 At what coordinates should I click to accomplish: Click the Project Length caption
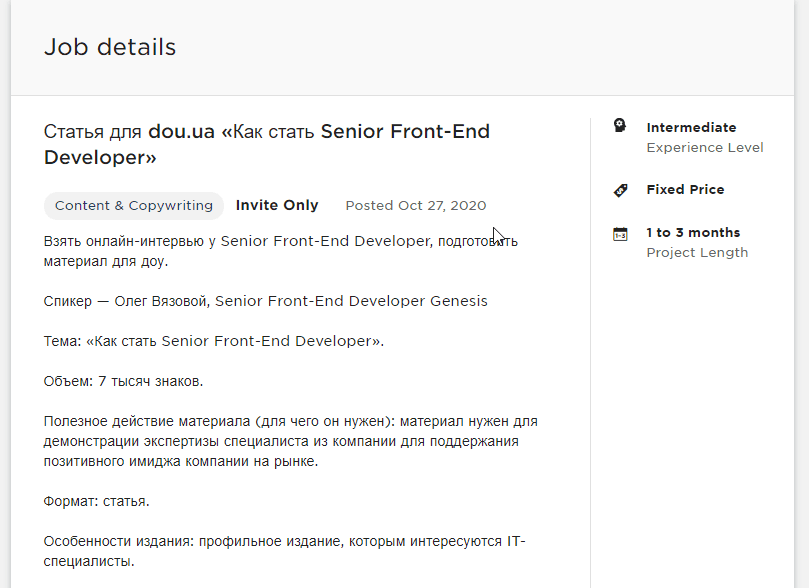point(697,253)
